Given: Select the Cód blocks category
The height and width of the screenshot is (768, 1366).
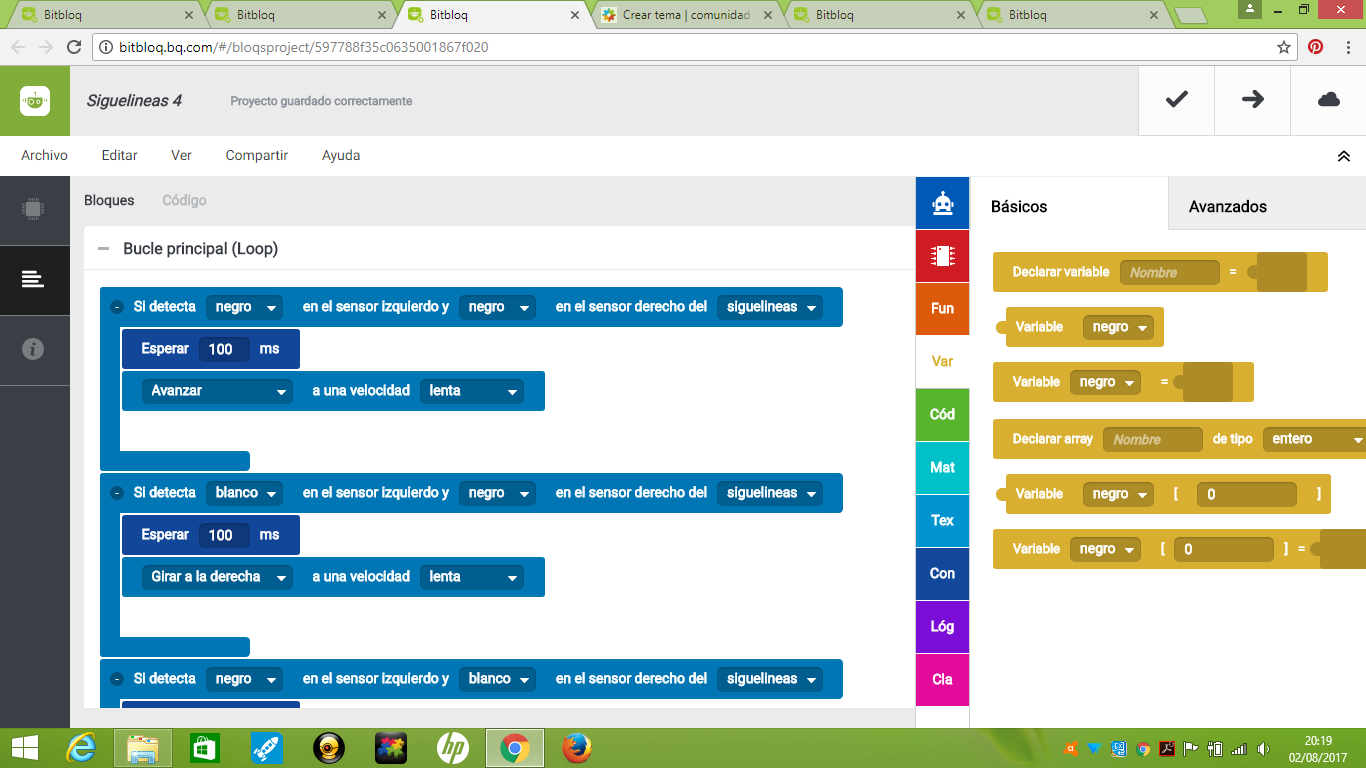Looking at the screenshot, I should pos(942,414).
